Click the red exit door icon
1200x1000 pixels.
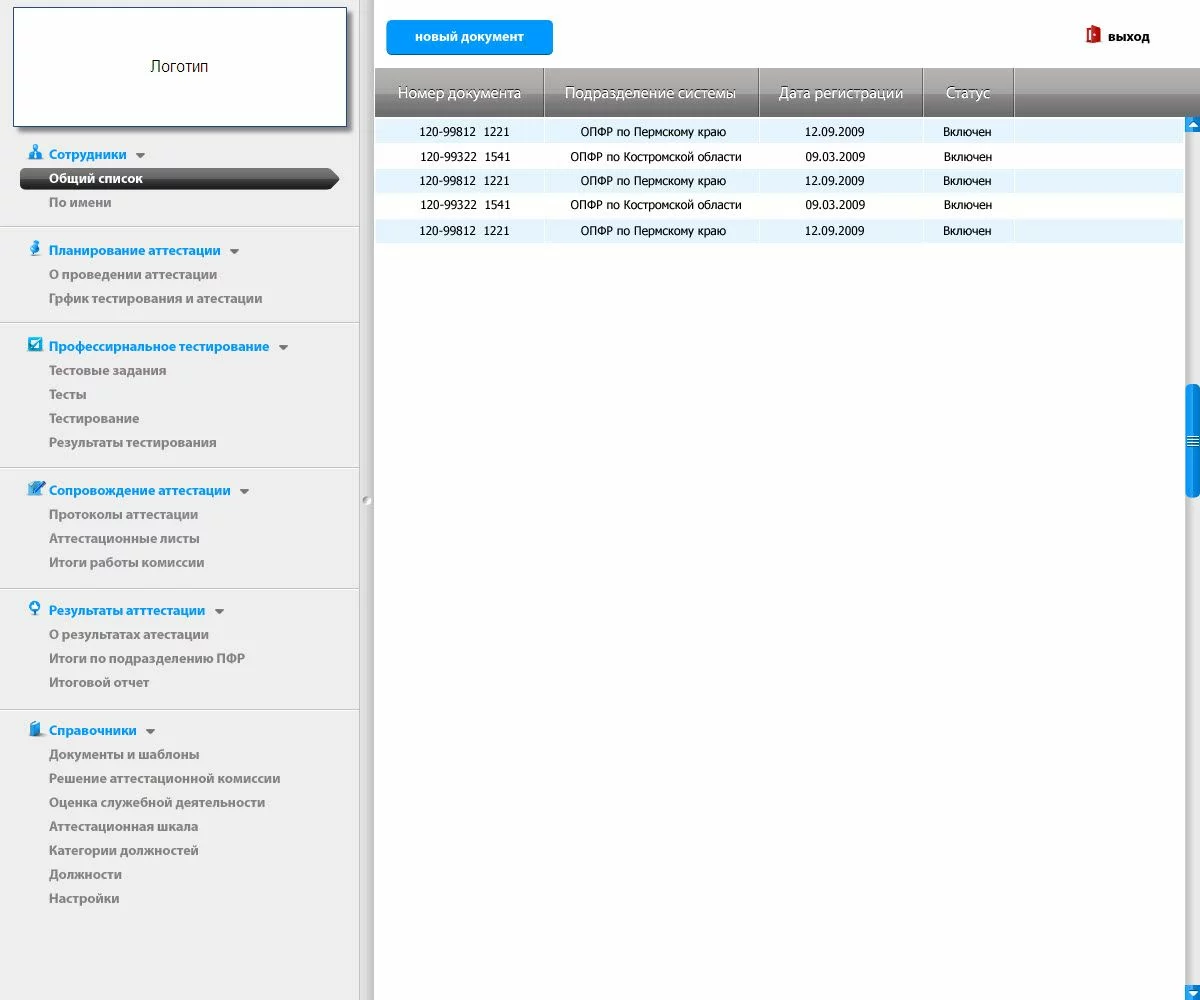pos(1093,35)
